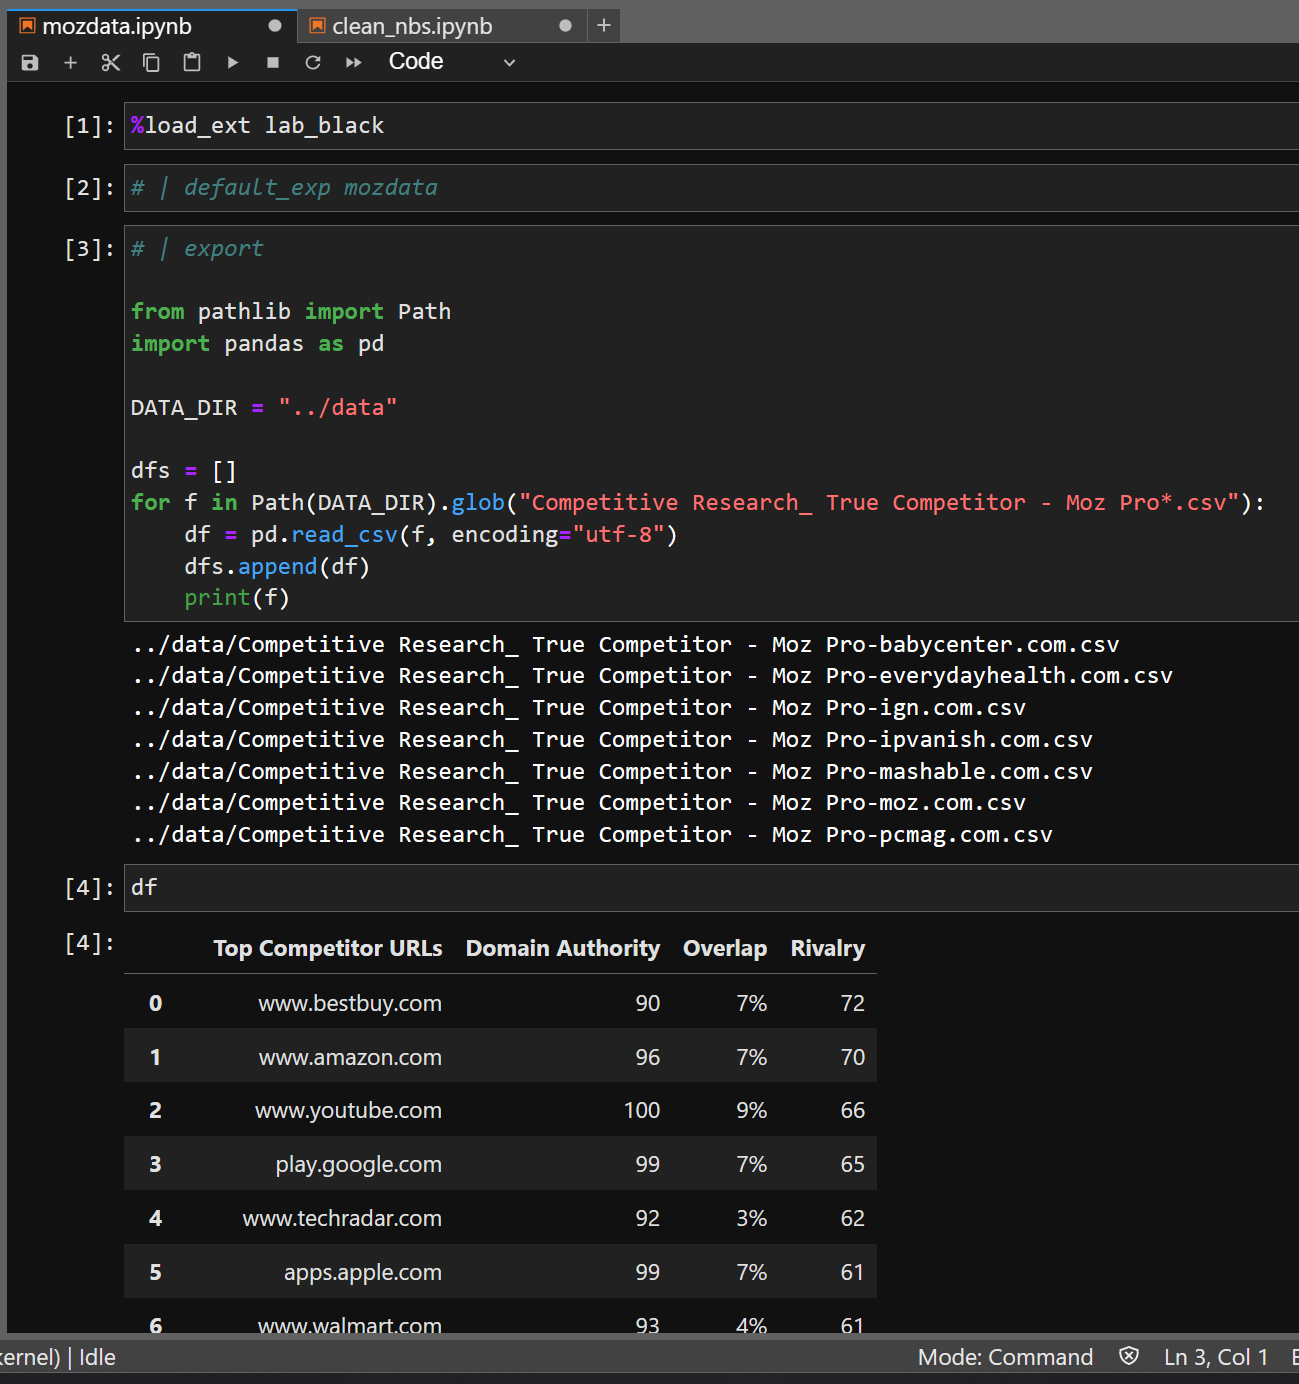
Task: Click Ln 3, Col 1 cursor position
Action: click(x=1216, y=1358)
